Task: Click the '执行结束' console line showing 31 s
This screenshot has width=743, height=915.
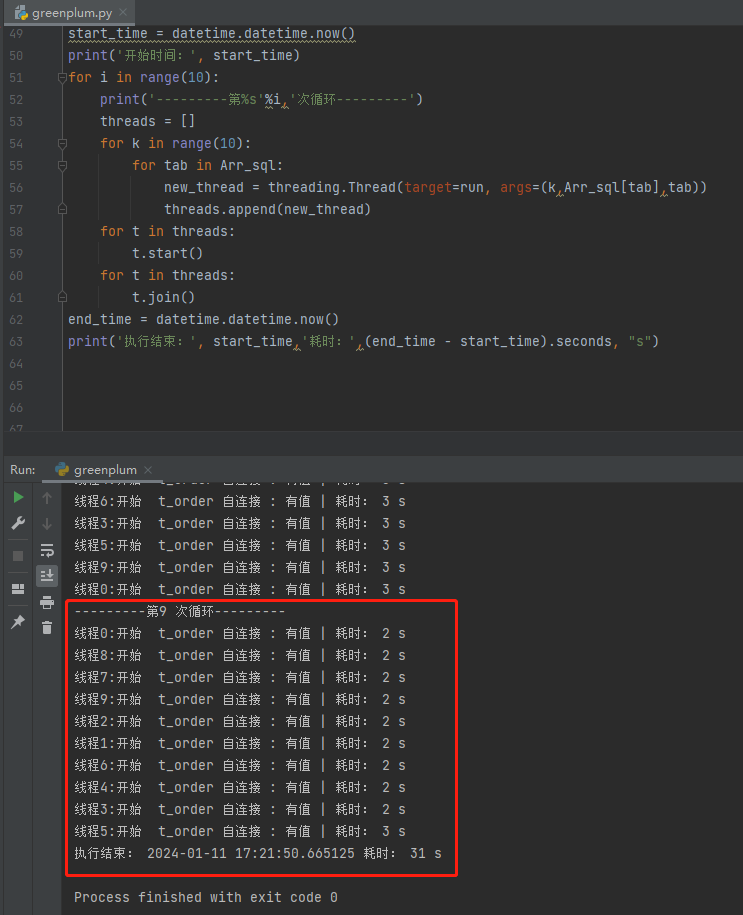Action: pos(257,853)
